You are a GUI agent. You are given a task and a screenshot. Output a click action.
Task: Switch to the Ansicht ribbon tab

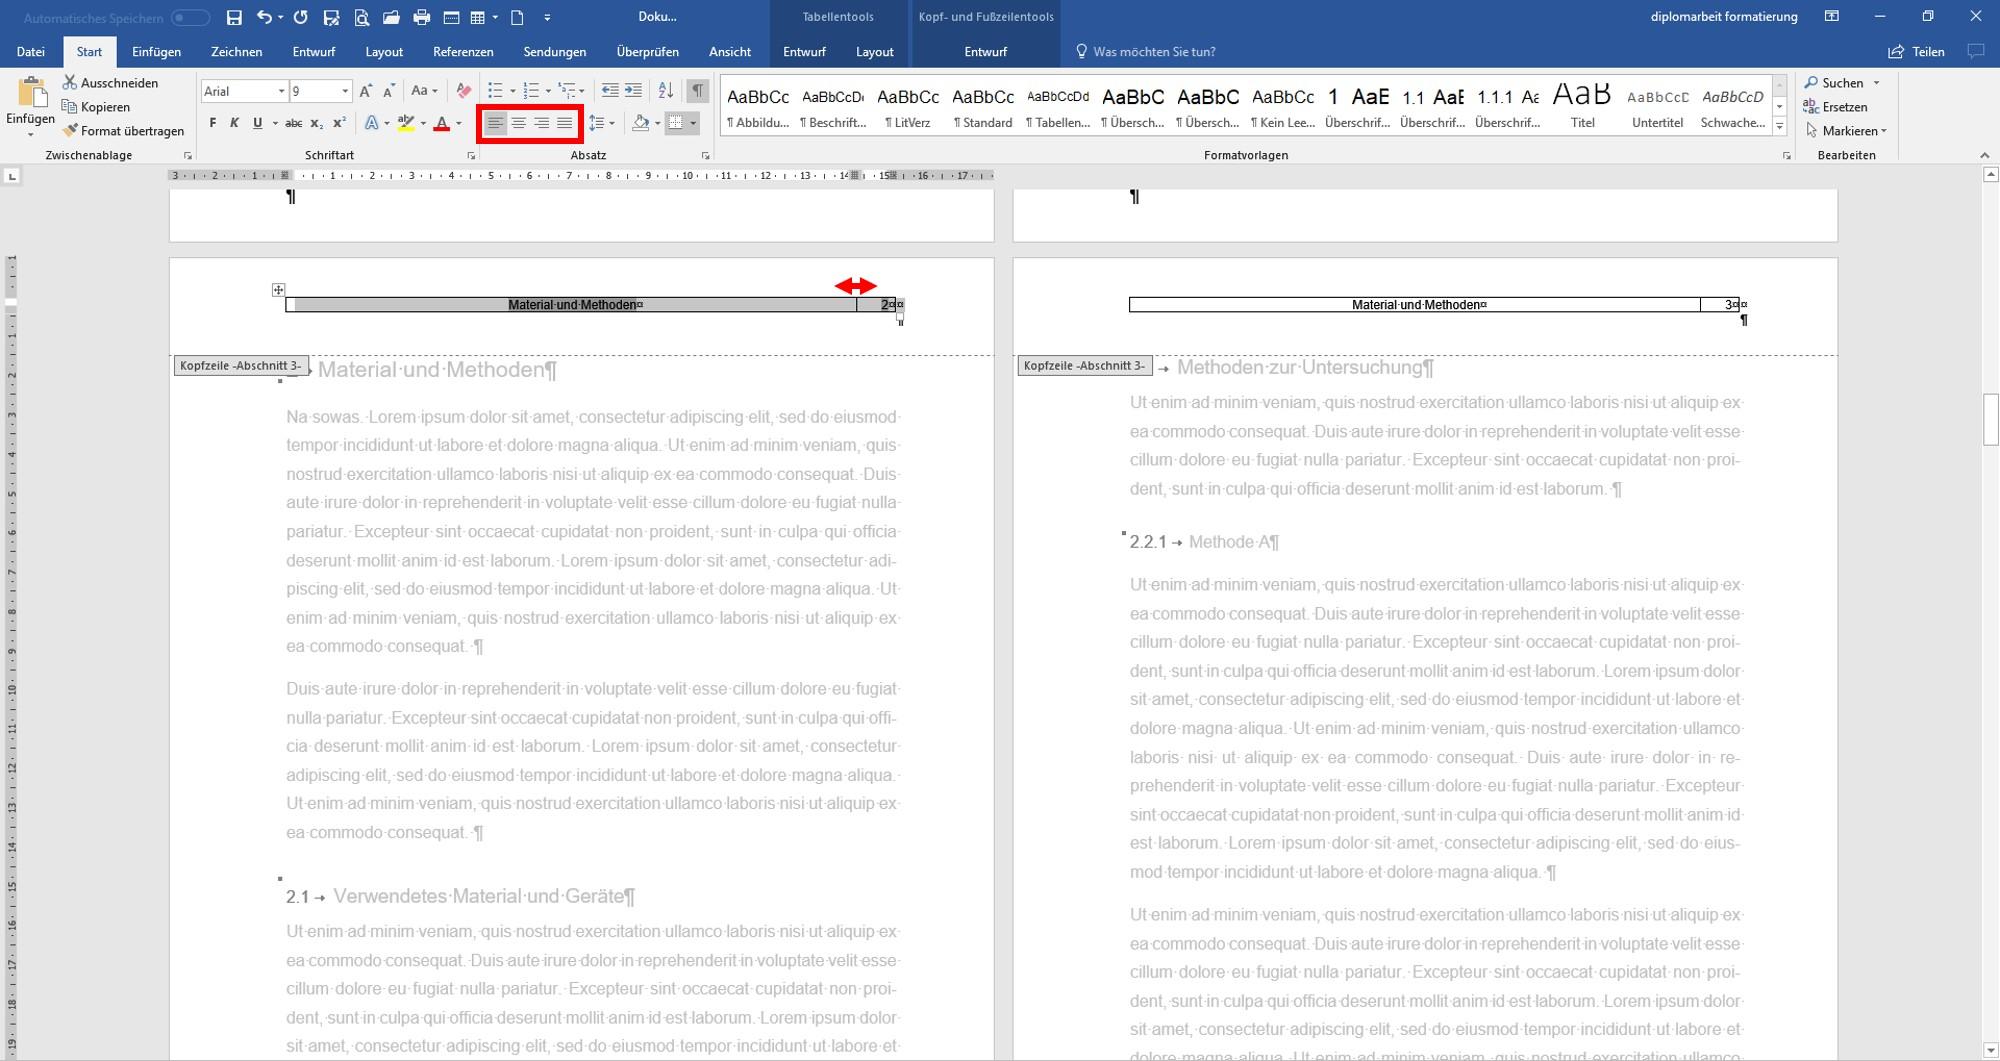[x=730, y=52]
